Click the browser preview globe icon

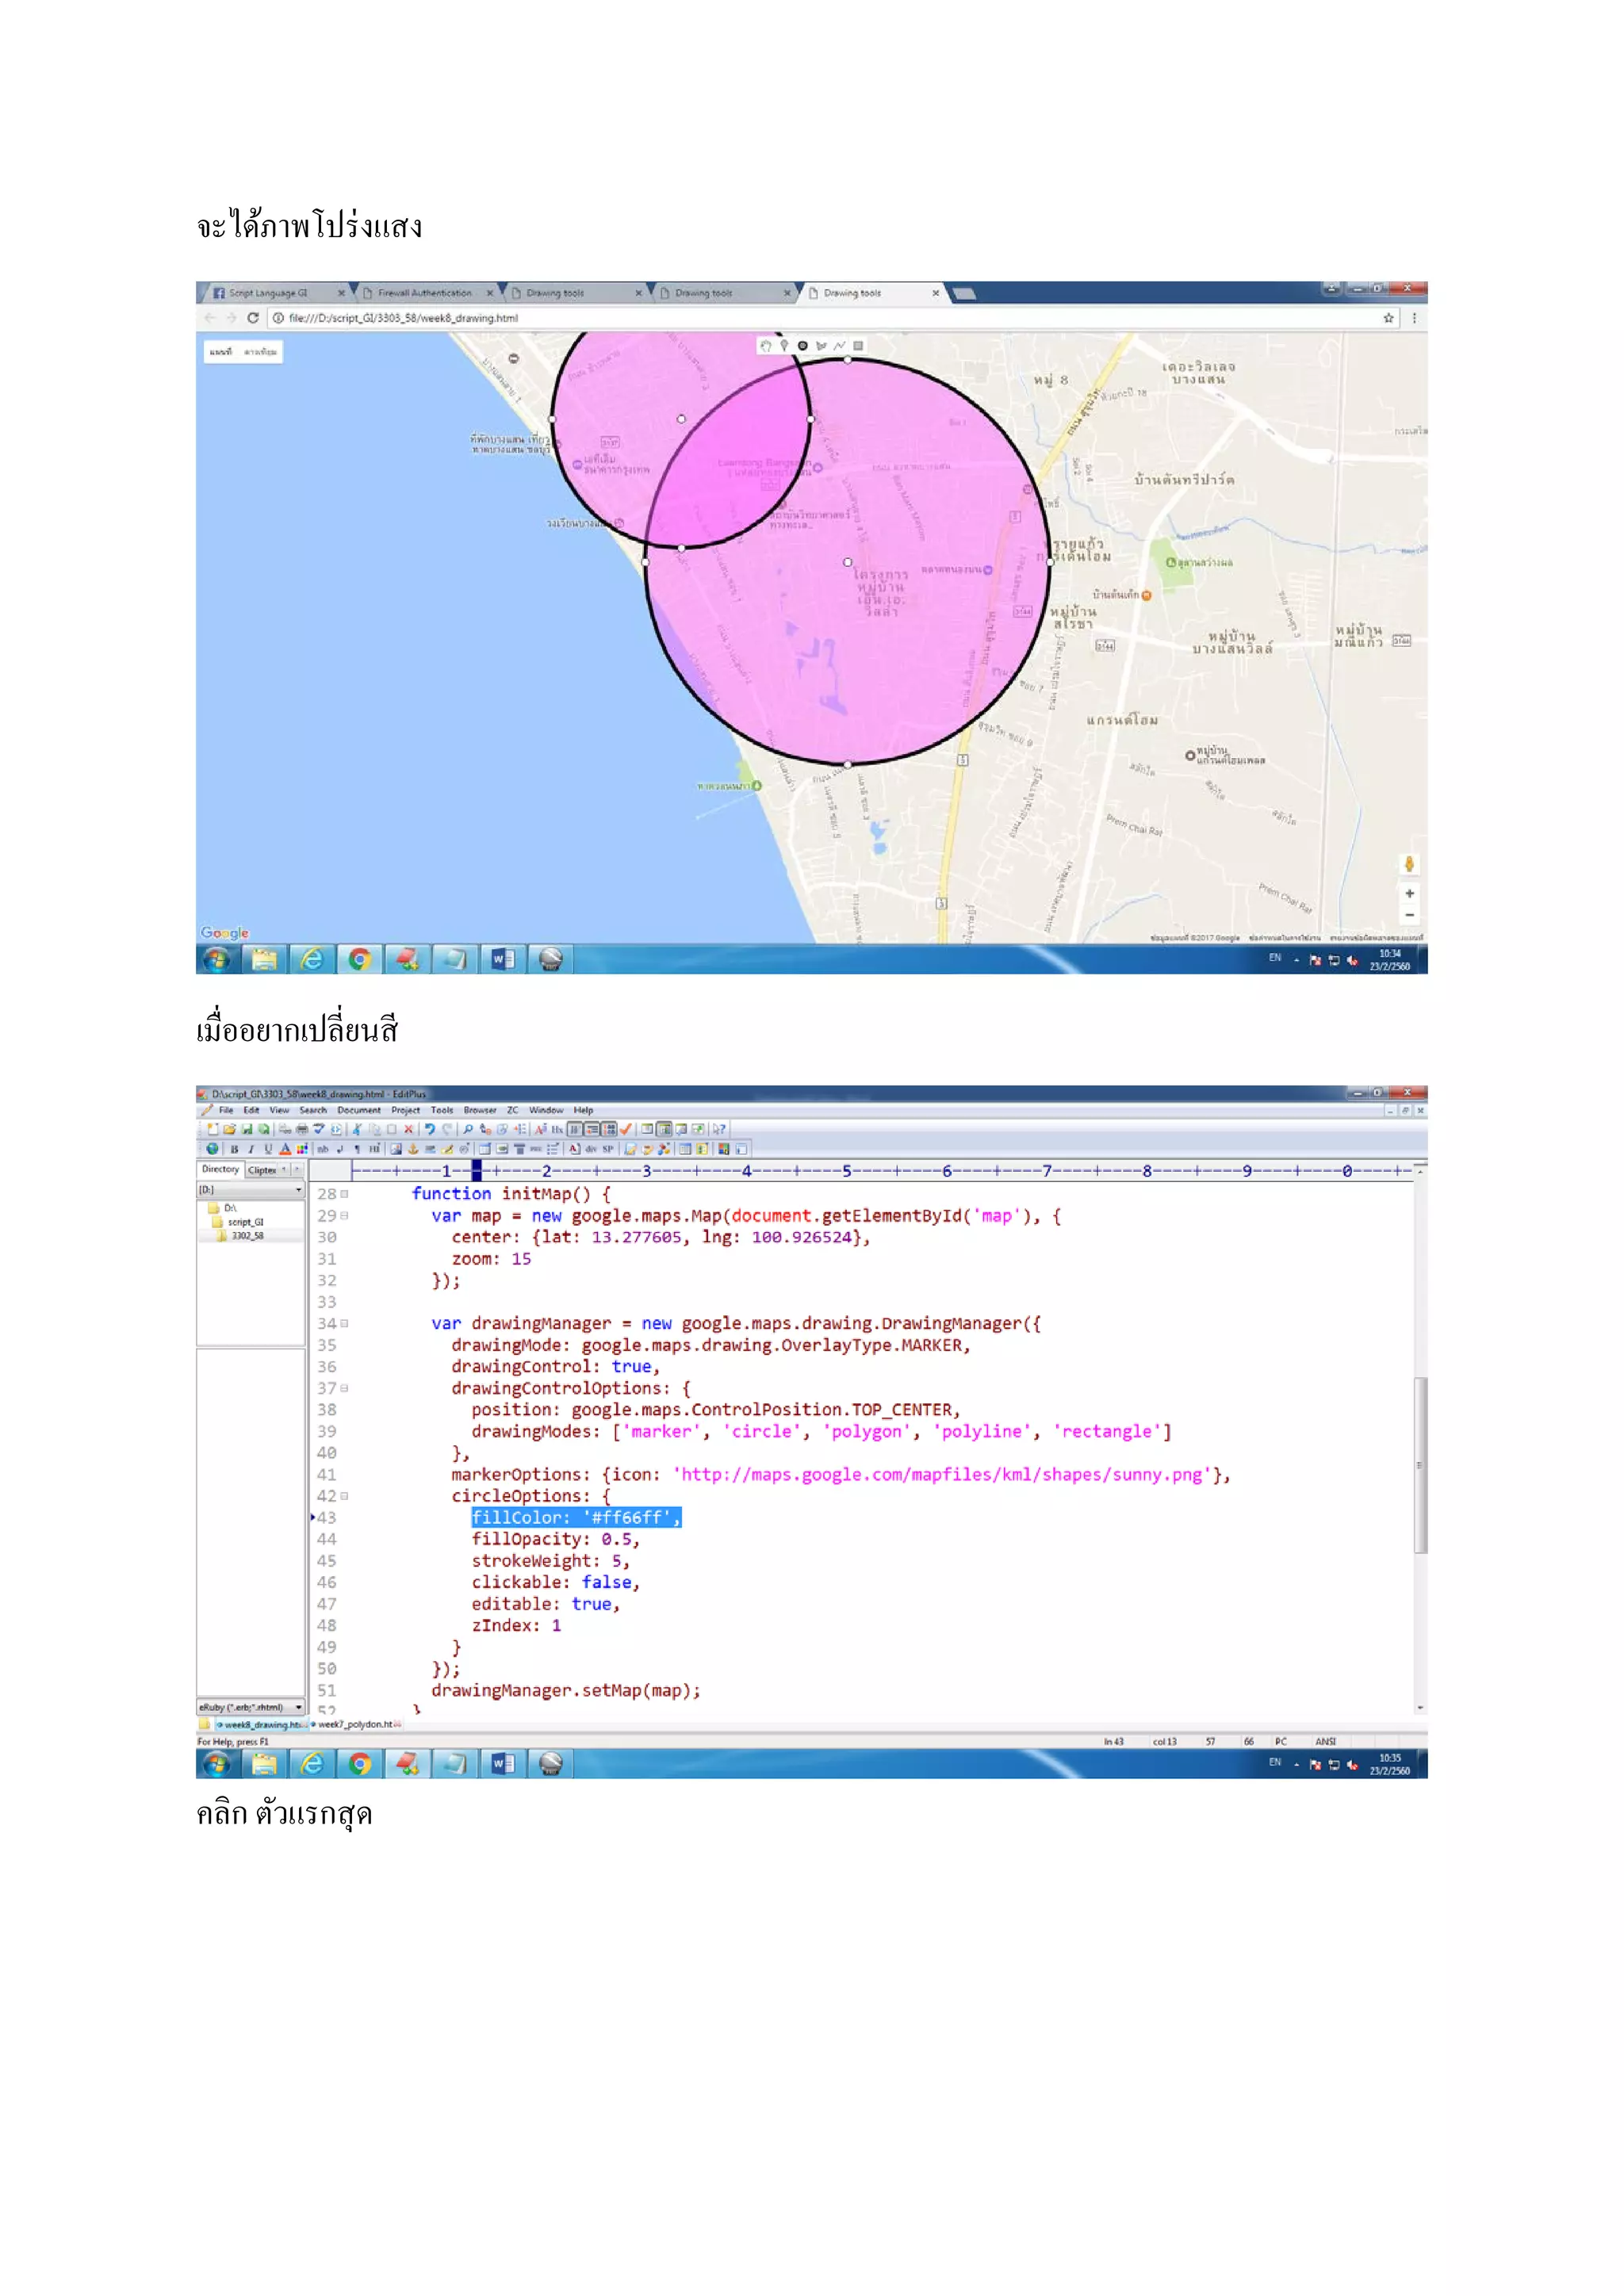pos(212,1149)
